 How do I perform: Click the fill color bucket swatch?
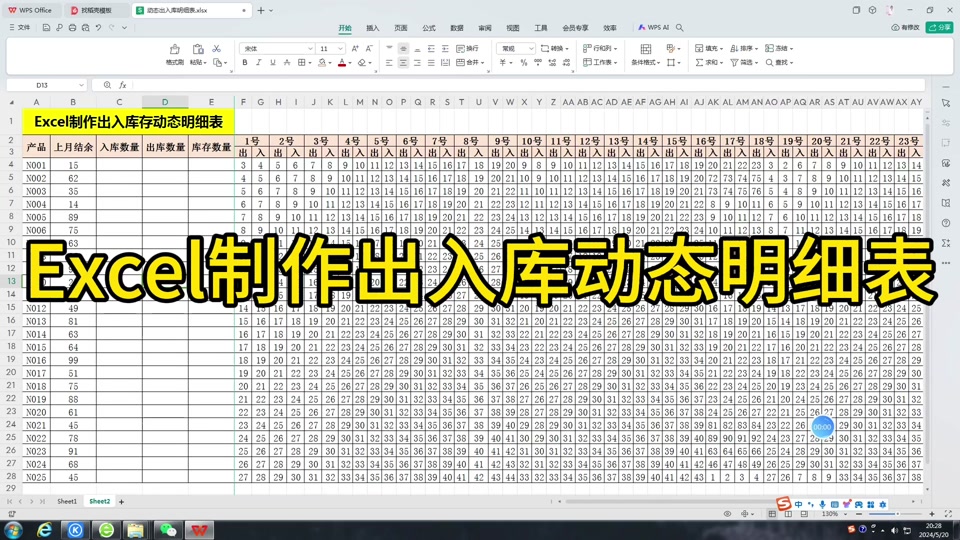(x=322, y=62)
